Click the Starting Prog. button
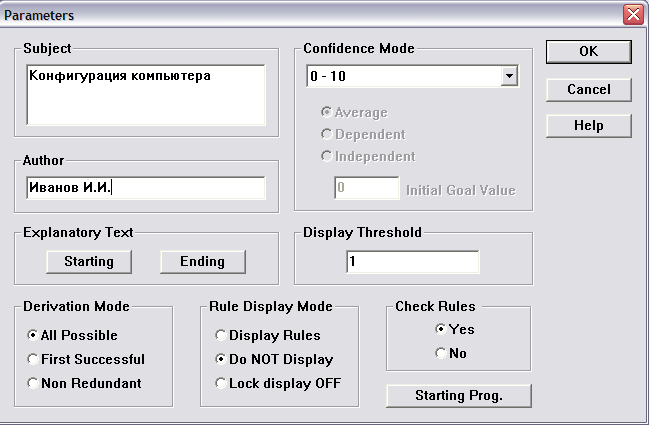 point(459,396)
